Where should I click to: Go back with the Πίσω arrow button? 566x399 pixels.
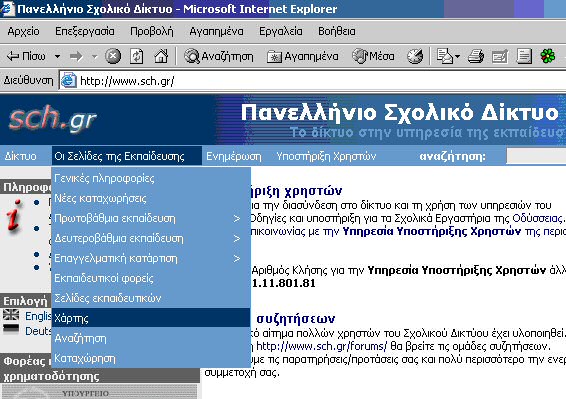[x=26, y=56]
